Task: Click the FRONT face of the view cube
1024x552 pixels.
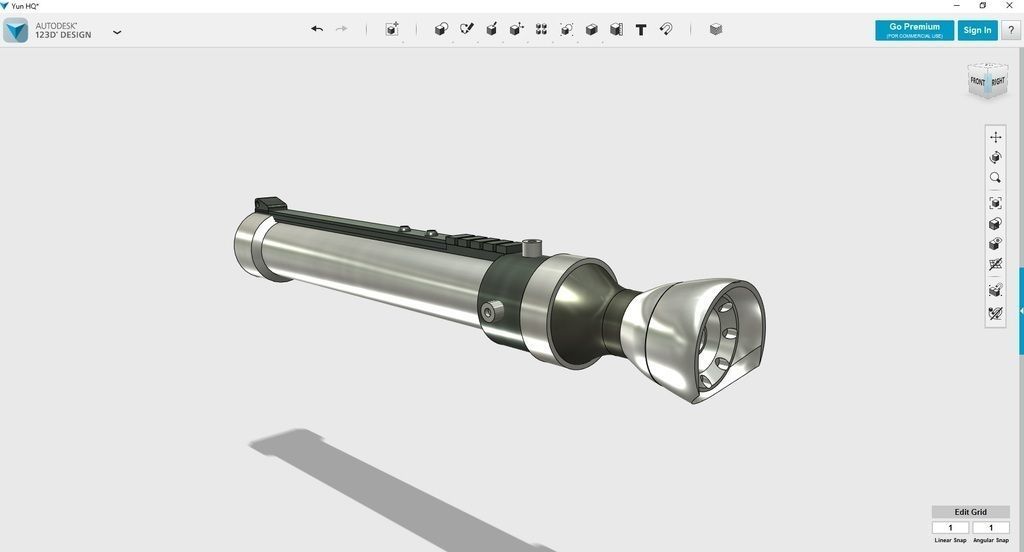Action: (978, 82)
